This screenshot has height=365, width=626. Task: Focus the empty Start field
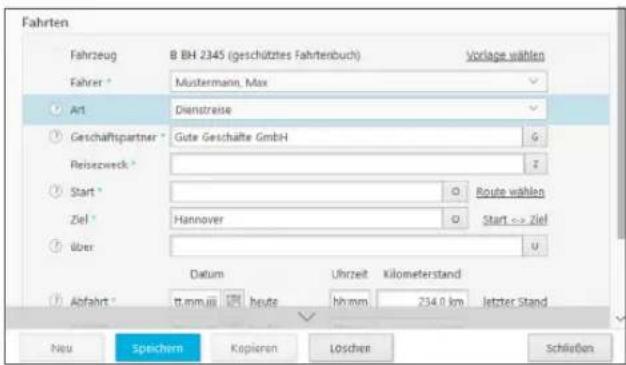[306, 192]
